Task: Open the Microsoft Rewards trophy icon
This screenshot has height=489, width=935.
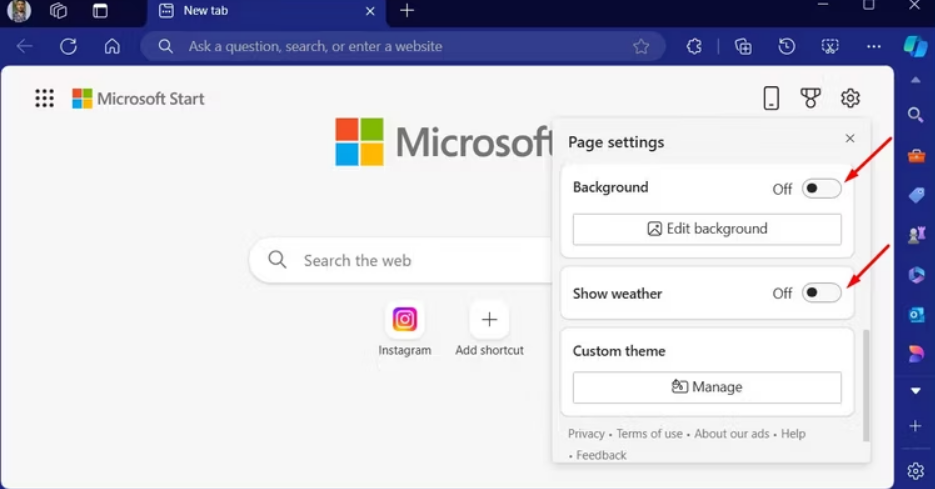Action: click(x=810, y=98)
